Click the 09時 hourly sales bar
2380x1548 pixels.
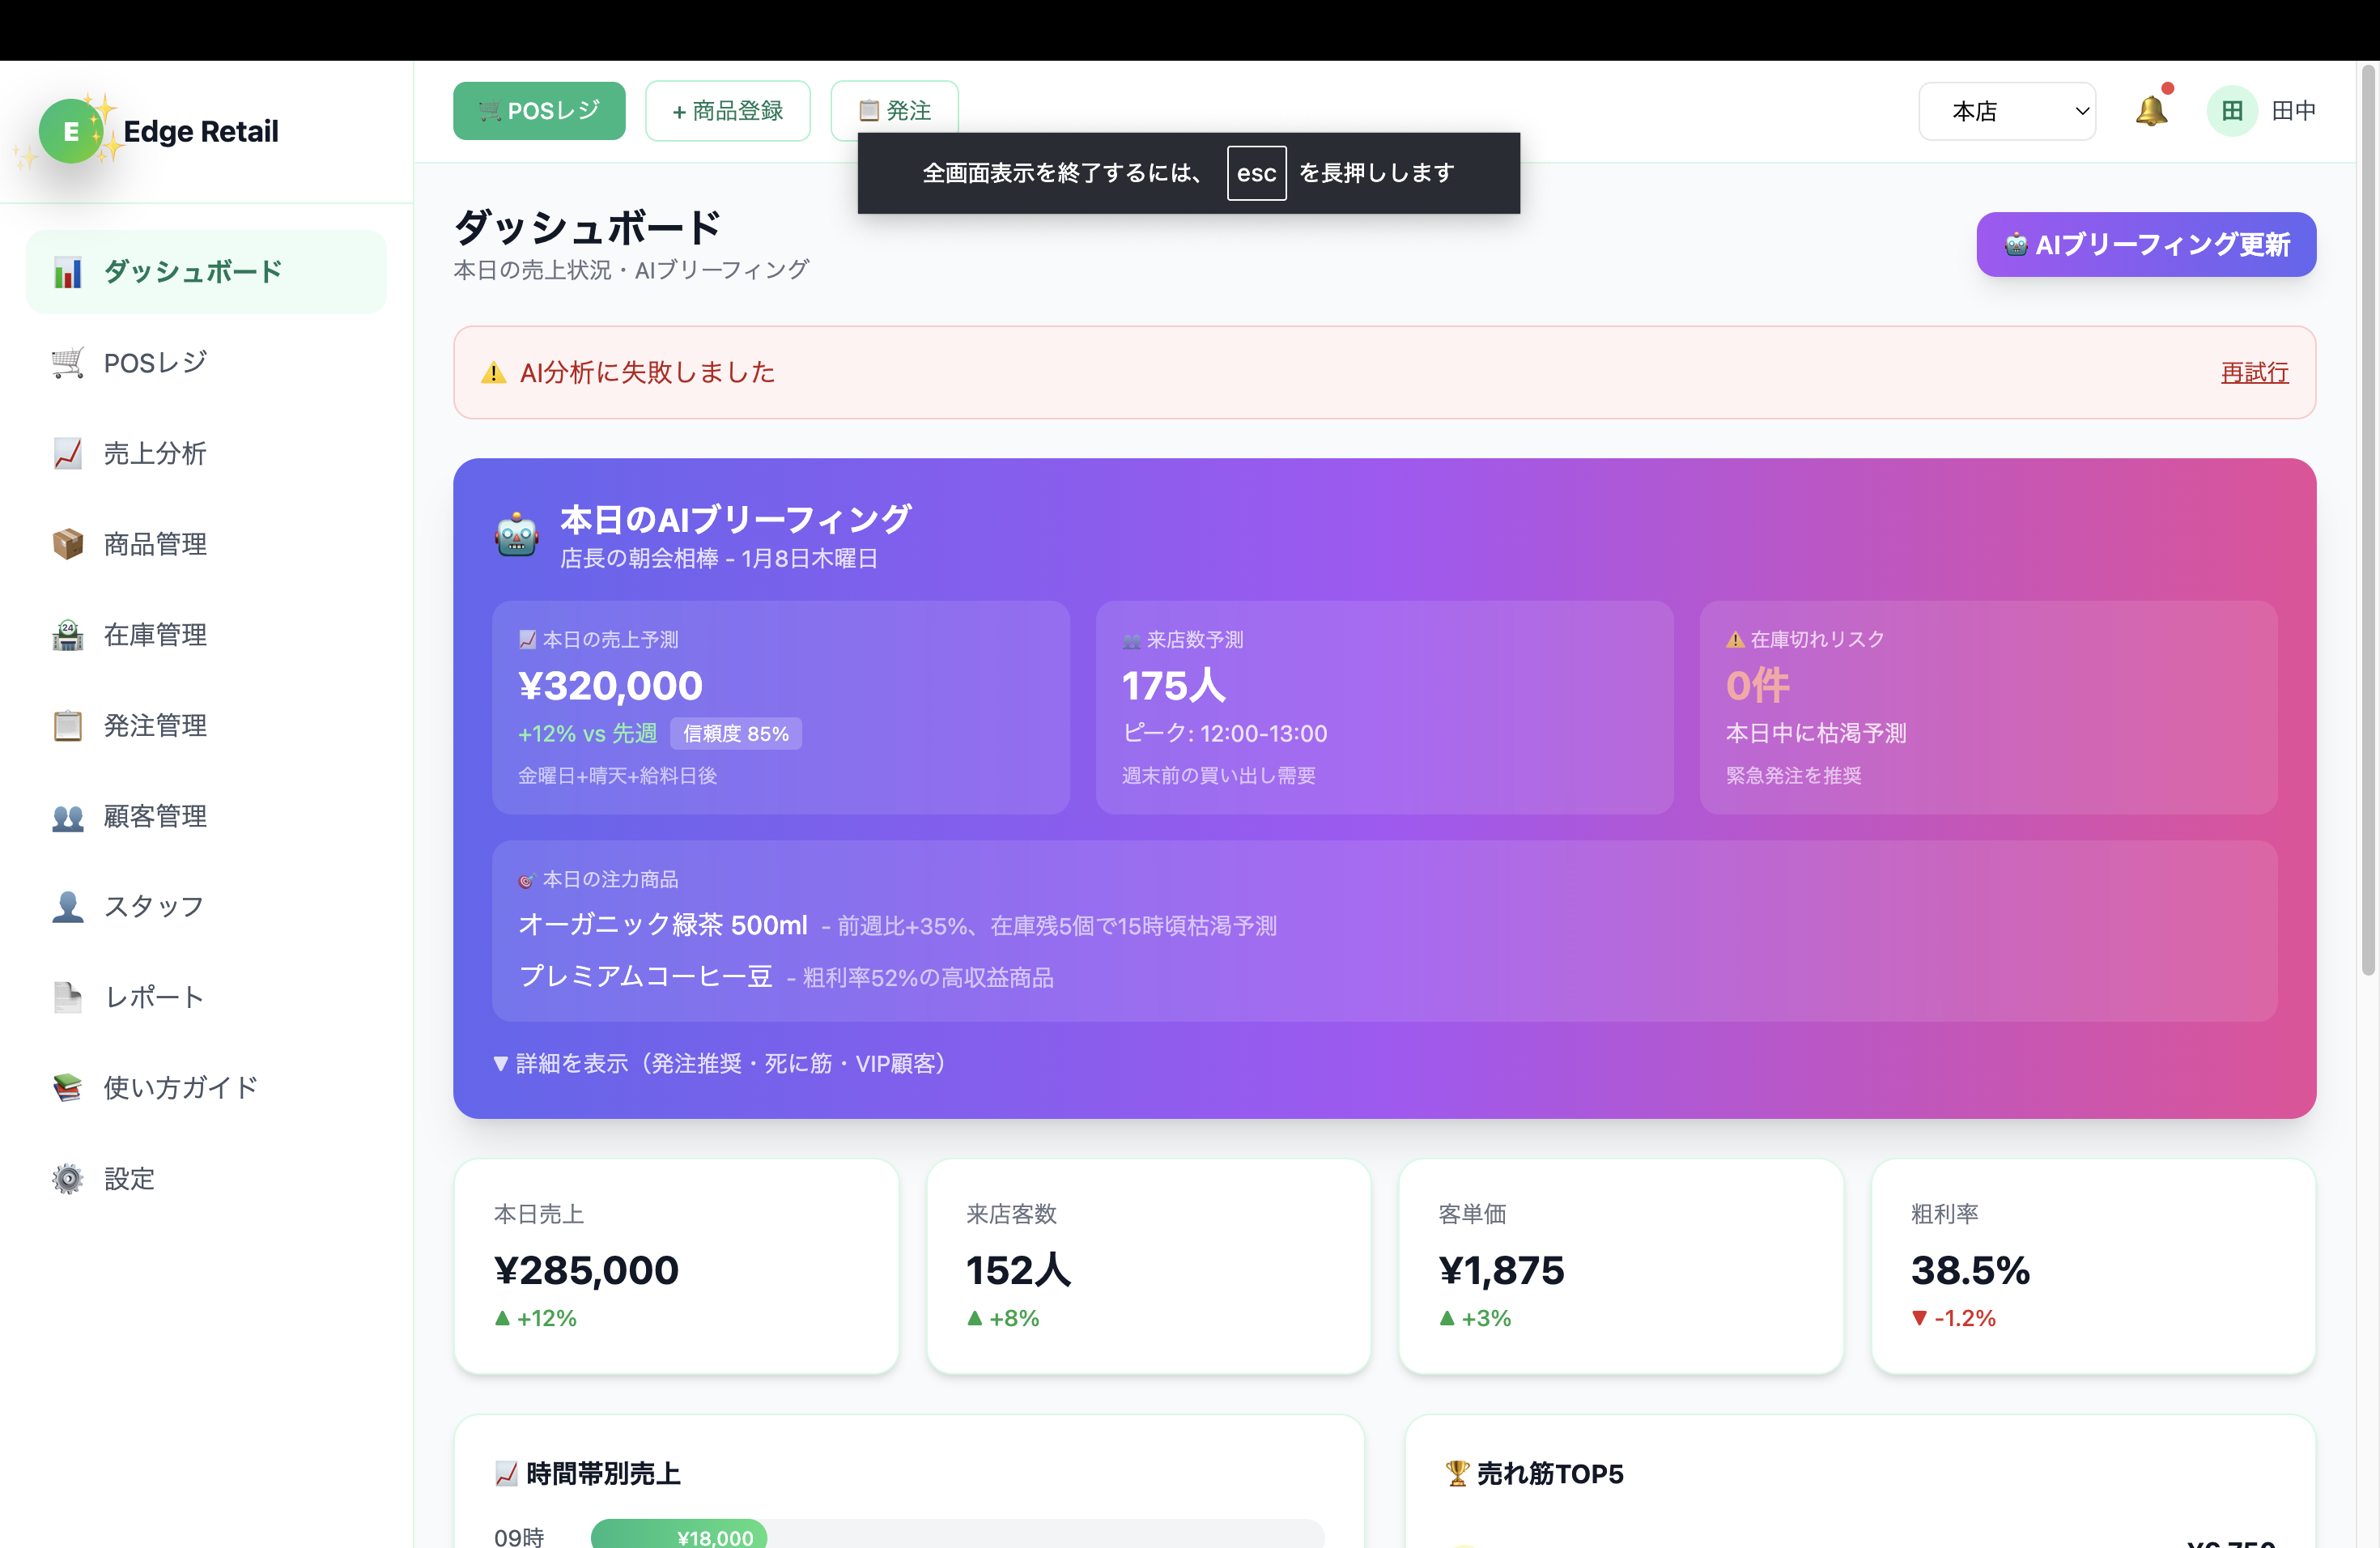679,1536
